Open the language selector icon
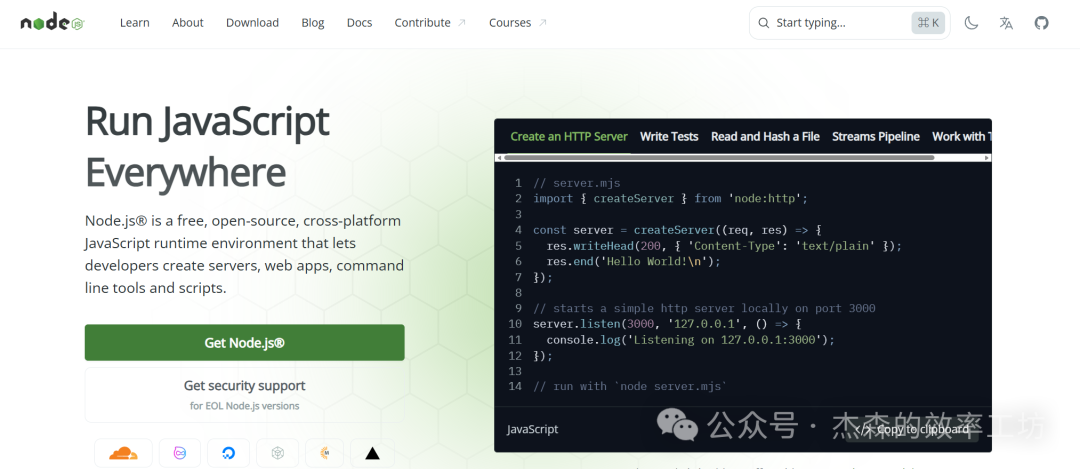Screen dimensions: 1080x469 pos(1006,23)
